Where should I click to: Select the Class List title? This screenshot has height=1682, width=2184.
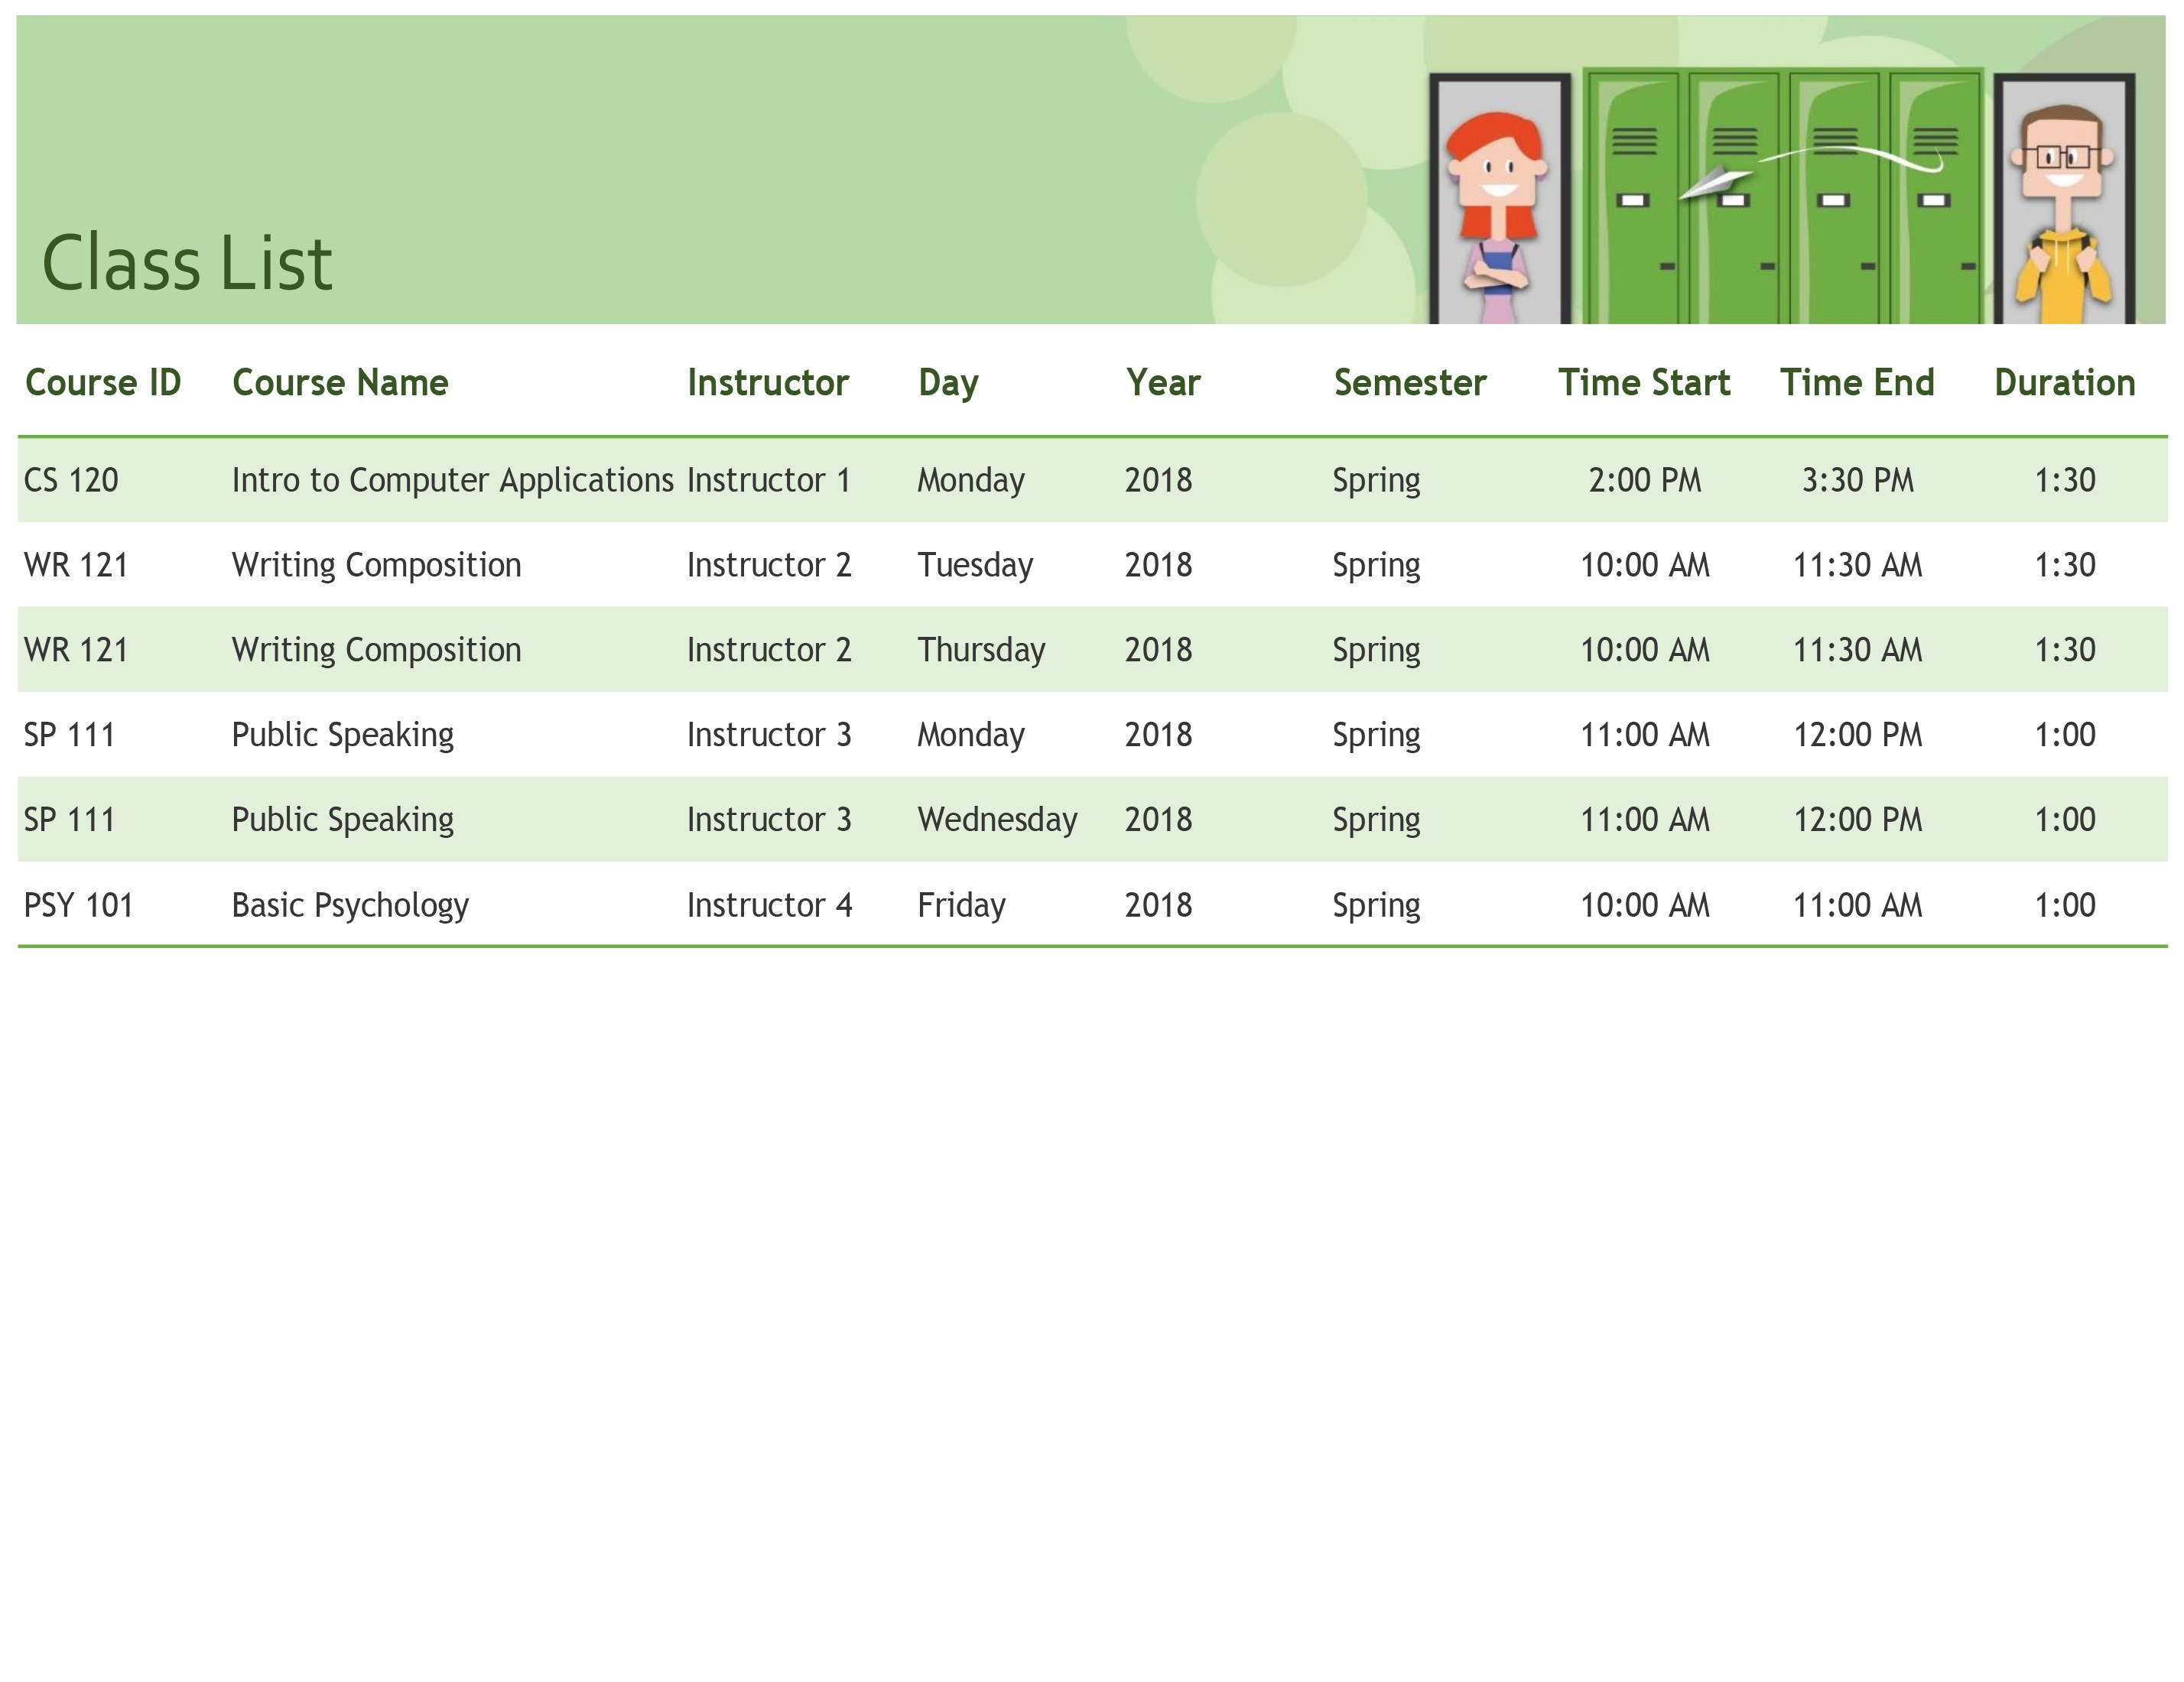pyautogui.click(x=186, y=263)
